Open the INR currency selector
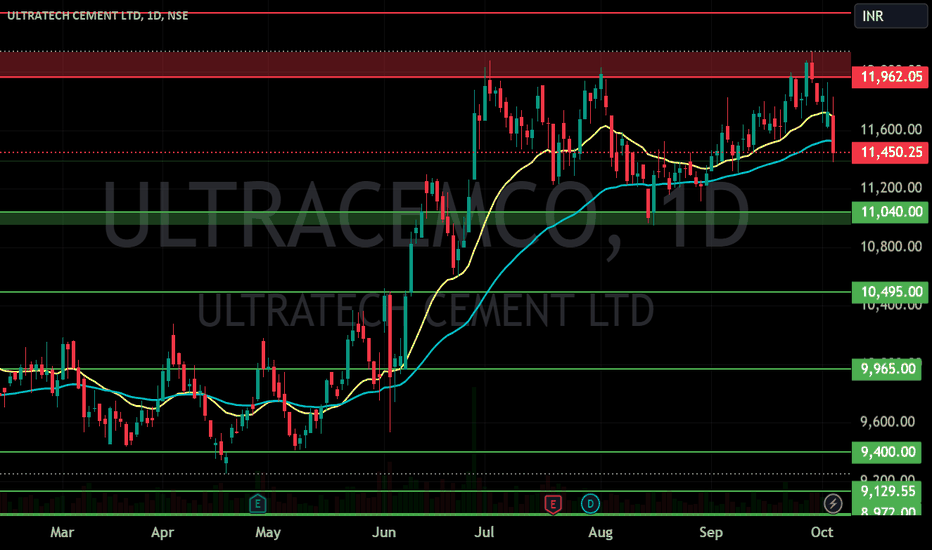This screenshot has width=932, height=550. pos(890,16)
